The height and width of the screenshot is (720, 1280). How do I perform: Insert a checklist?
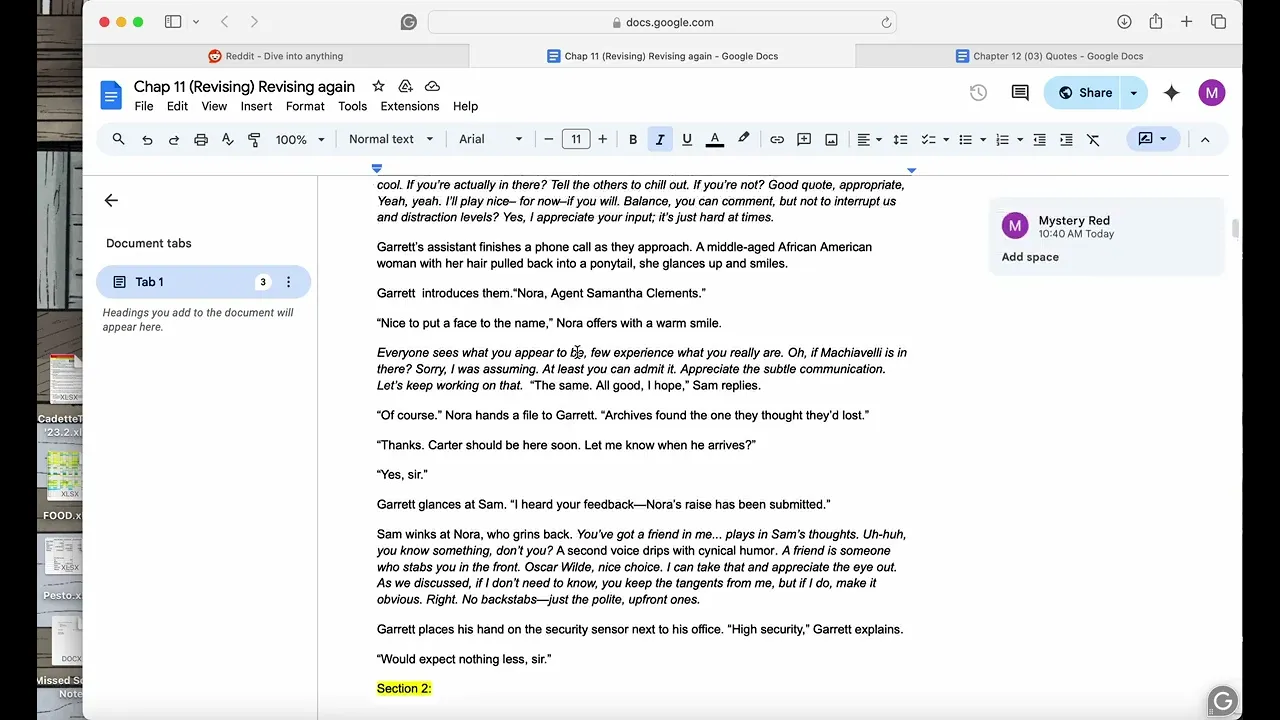point(928,140)
